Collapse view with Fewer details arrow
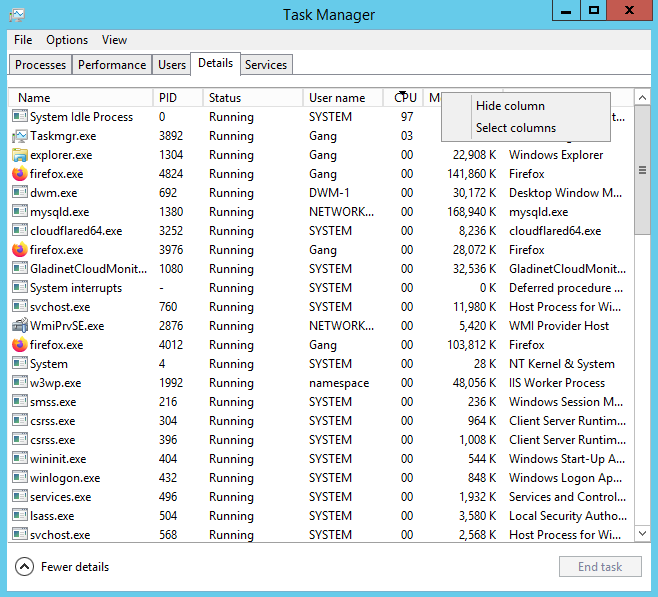Viewport: 658px width, 597px height. coord(24,567)
